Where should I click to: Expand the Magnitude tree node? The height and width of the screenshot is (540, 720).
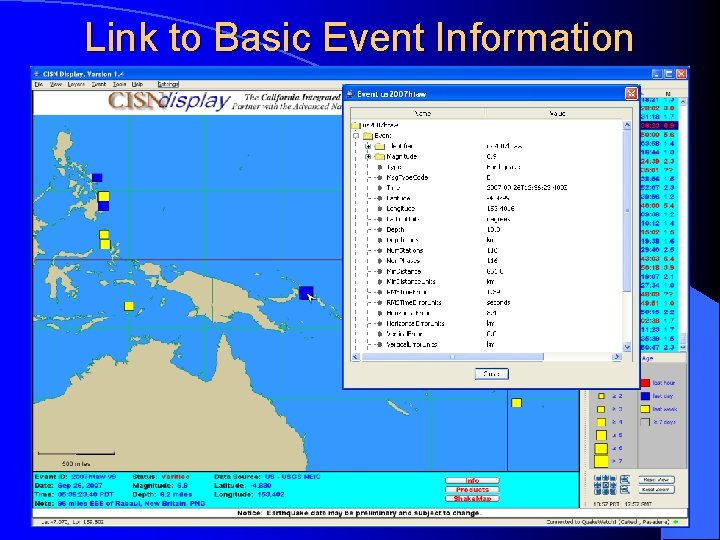[x=368, y=157]
